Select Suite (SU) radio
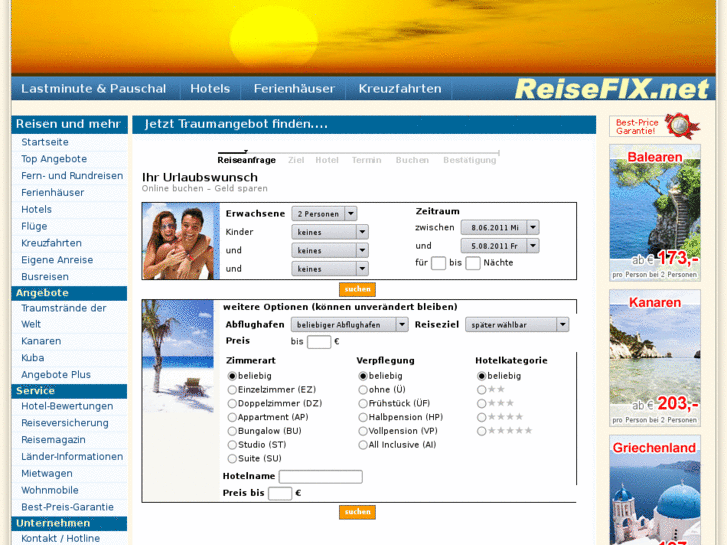727x545 pixels. pyautogui.click(x=232, y=459)
